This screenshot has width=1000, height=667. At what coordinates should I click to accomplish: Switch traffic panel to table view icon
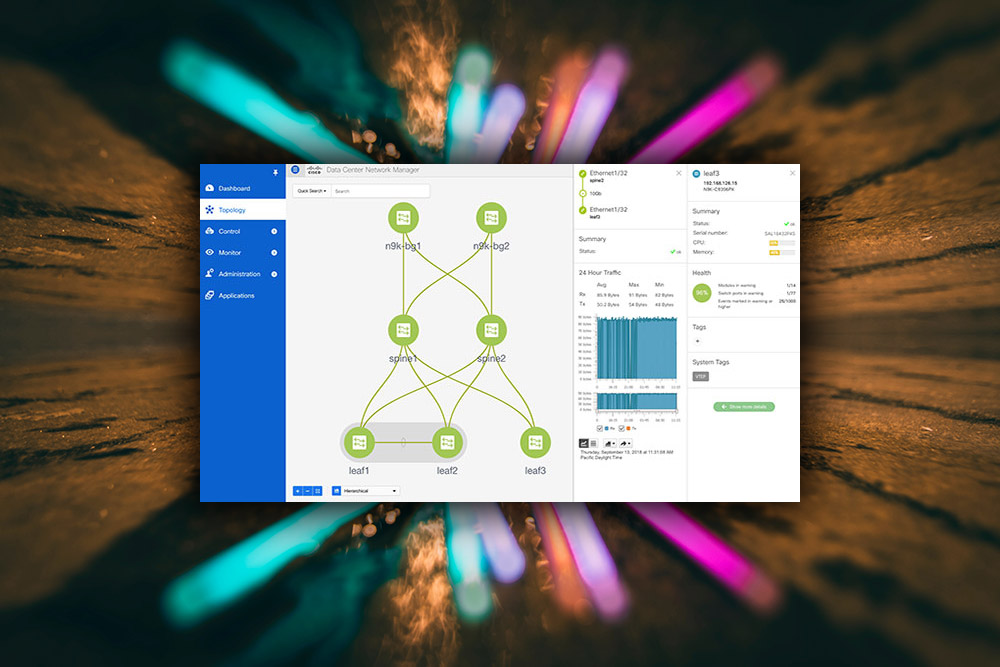point(593,444)
